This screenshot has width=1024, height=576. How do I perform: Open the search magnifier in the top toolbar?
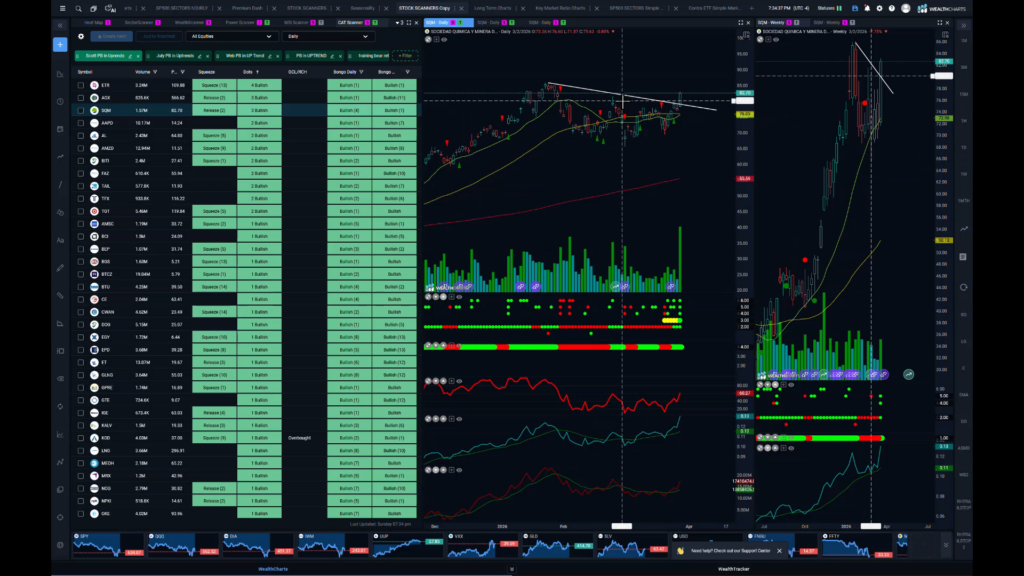click(x=79, y=8)
